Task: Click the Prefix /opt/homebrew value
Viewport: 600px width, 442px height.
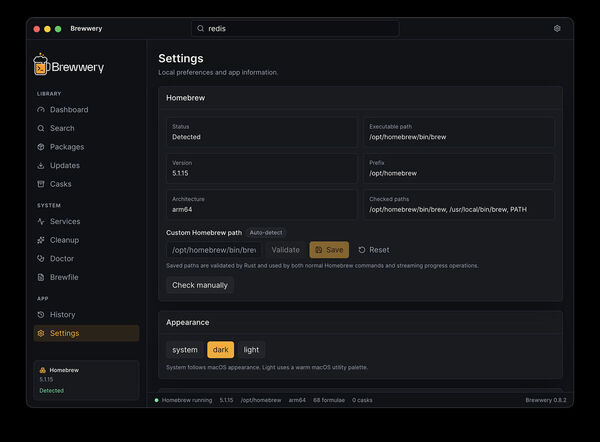Action: click(393, 173)
